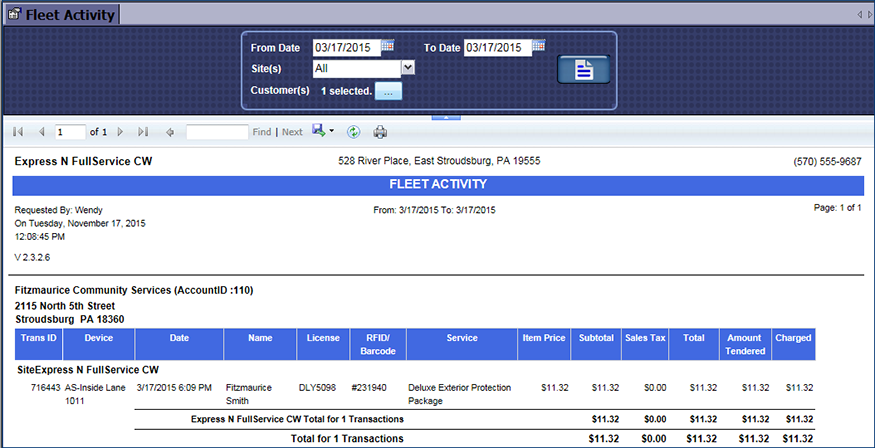The image size is (875, 448).
Task: Select the Fleet Activity tab
Action: [x=60, y=14]
